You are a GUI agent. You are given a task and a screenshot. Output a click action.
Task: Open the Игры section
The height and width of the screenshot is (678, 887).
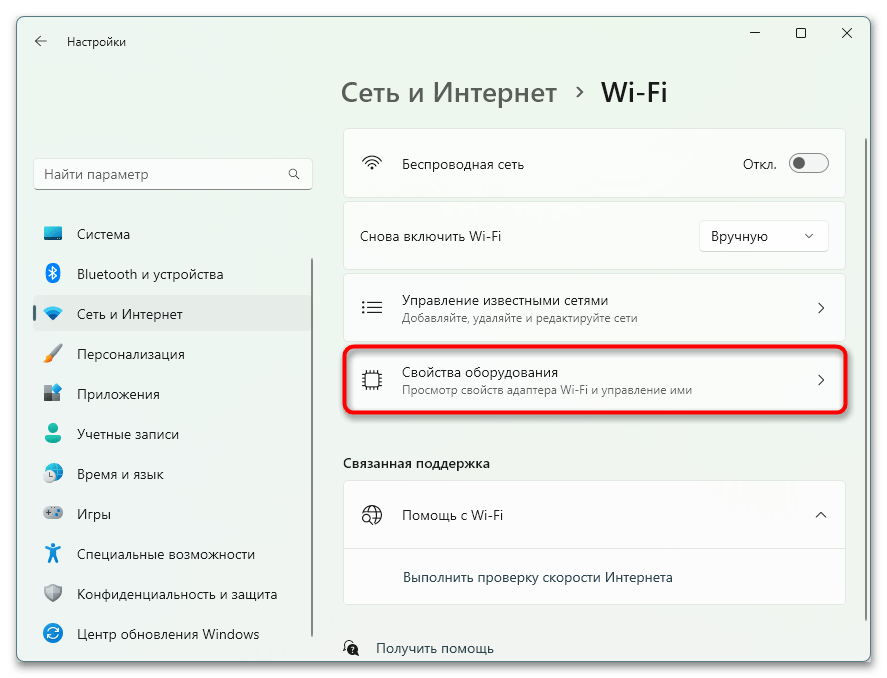[173, 514]
